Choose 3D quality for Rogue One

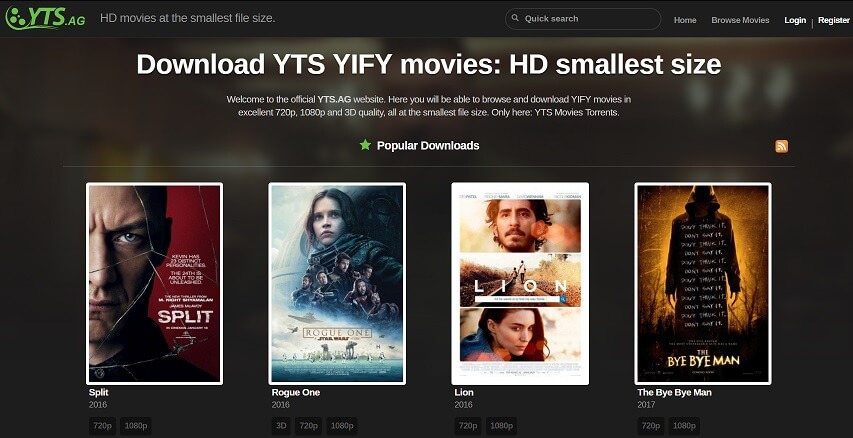281,425
